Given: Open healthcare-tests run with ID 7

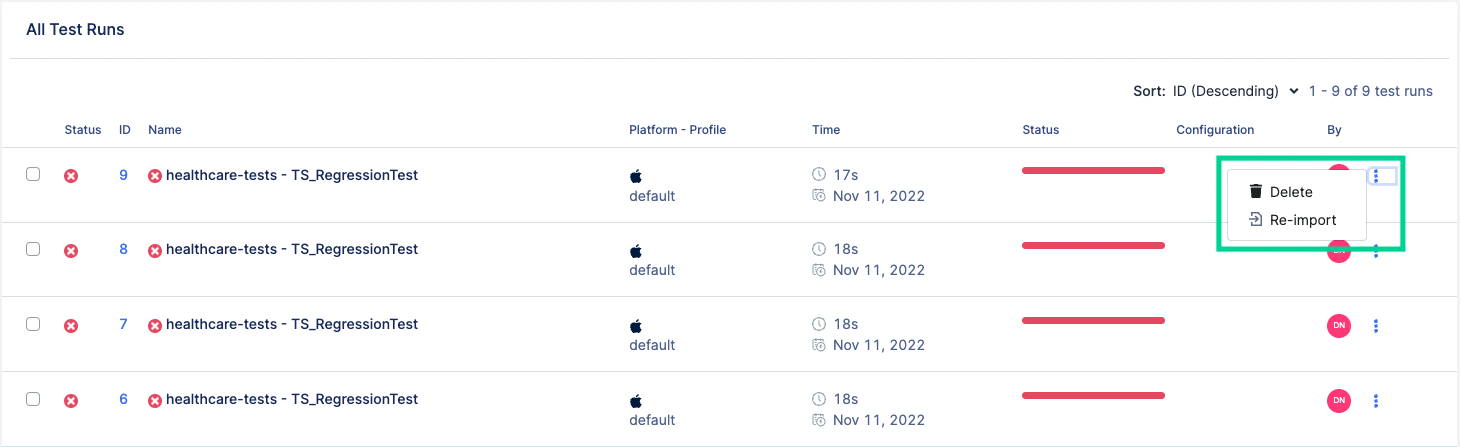Looking at the screenshot, I should 291,324.
